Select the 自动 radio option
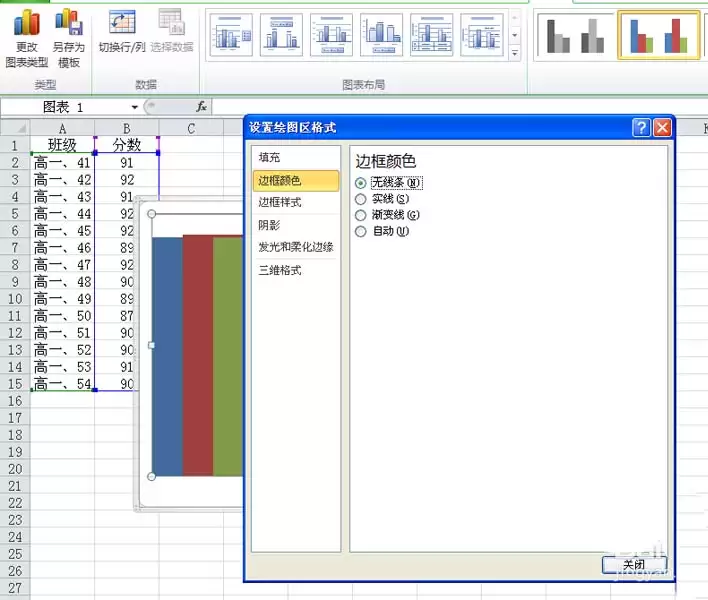The image size is (708, 600). tap(361, 231)
